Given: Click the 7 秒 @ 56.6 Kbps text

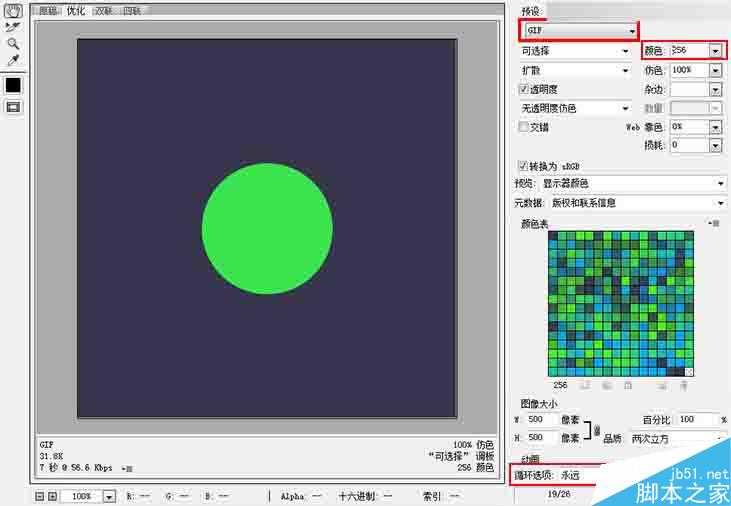Looking at the screenshot, I should click(x=76, y=468).
